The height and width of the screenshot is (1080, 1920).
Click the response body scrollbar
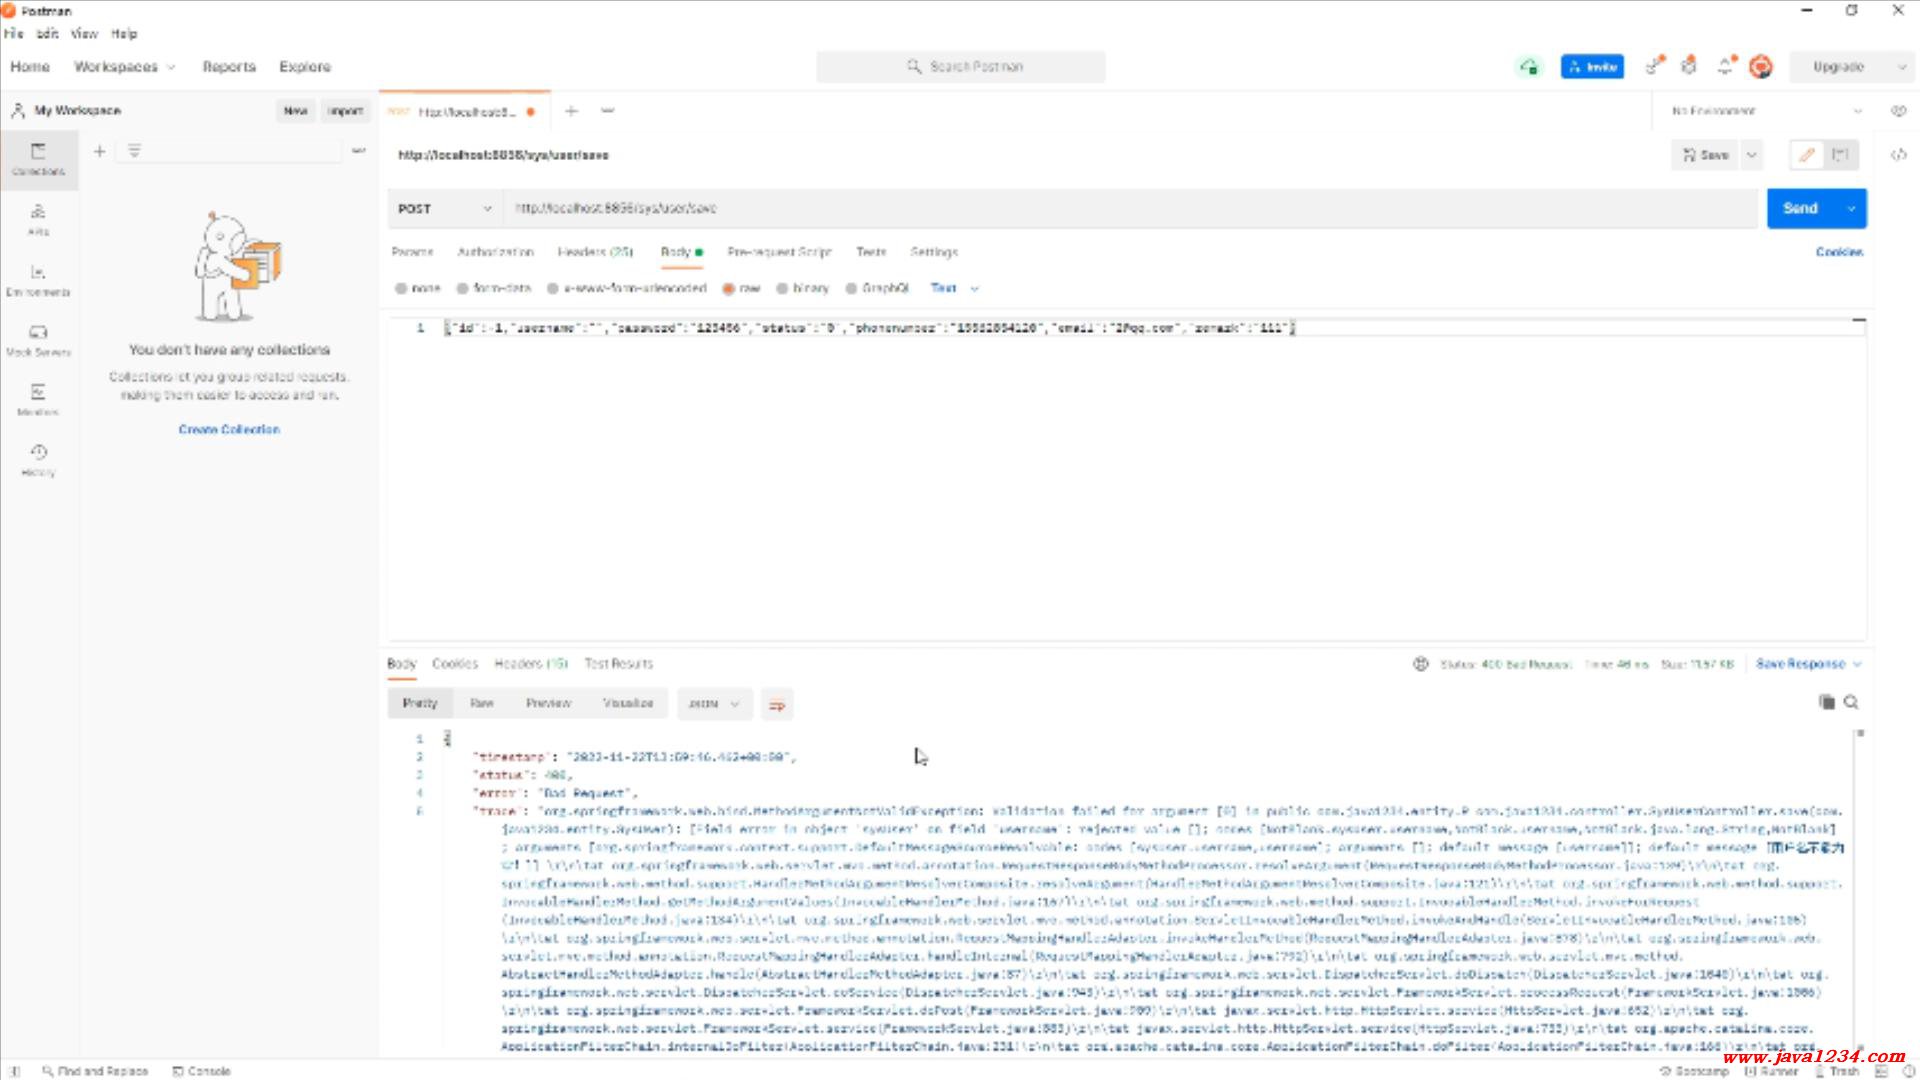[x=1860, y=888]
